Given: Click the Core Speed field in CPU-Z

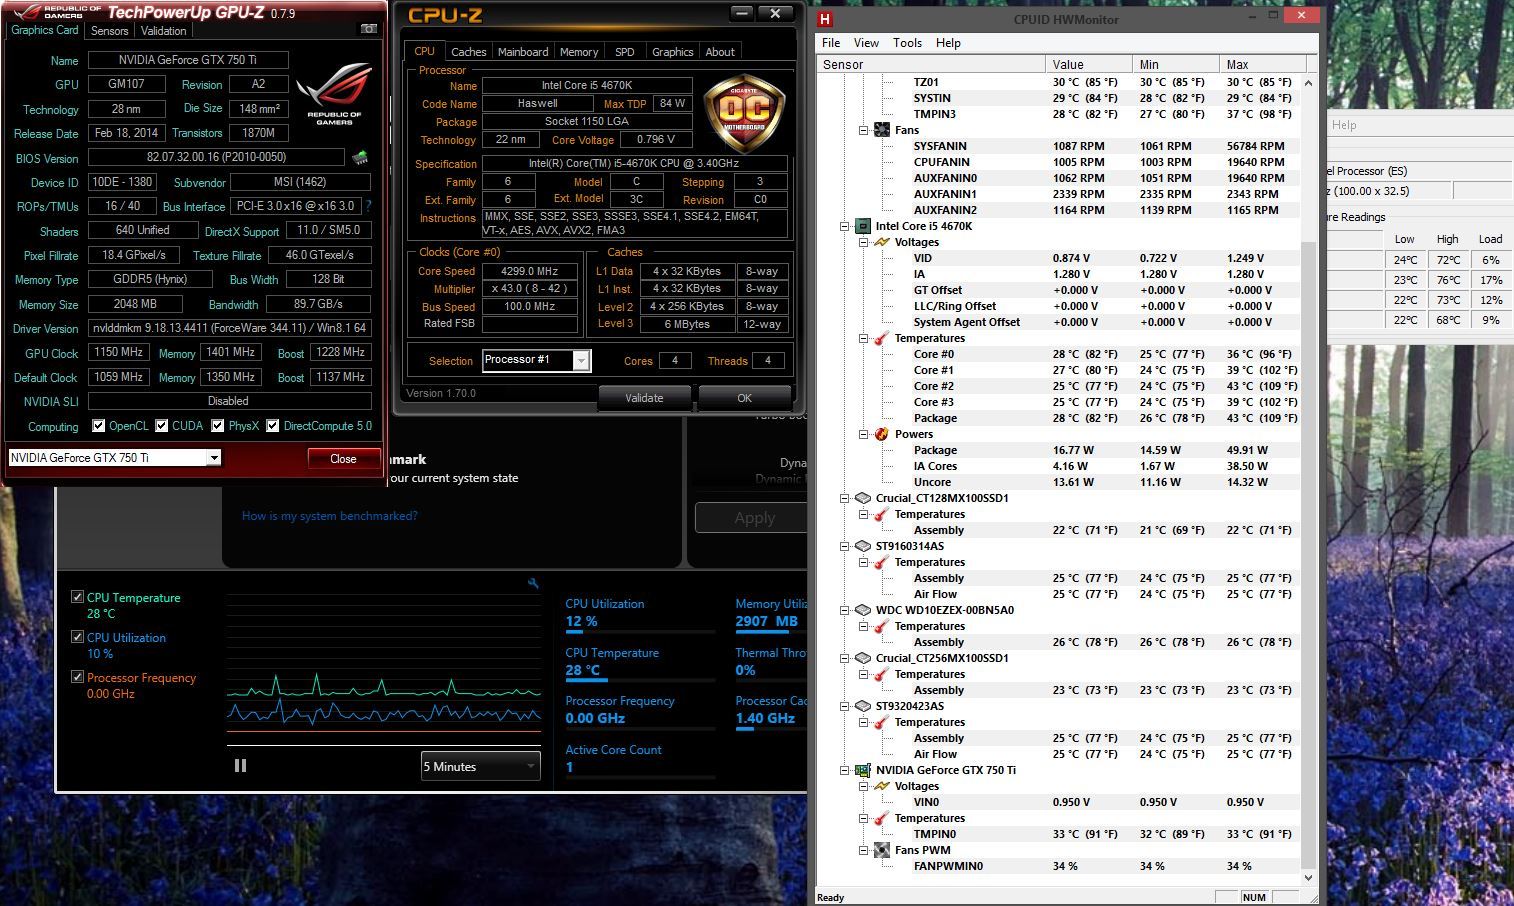Looking at the screenshot, I should pos(530,271).
